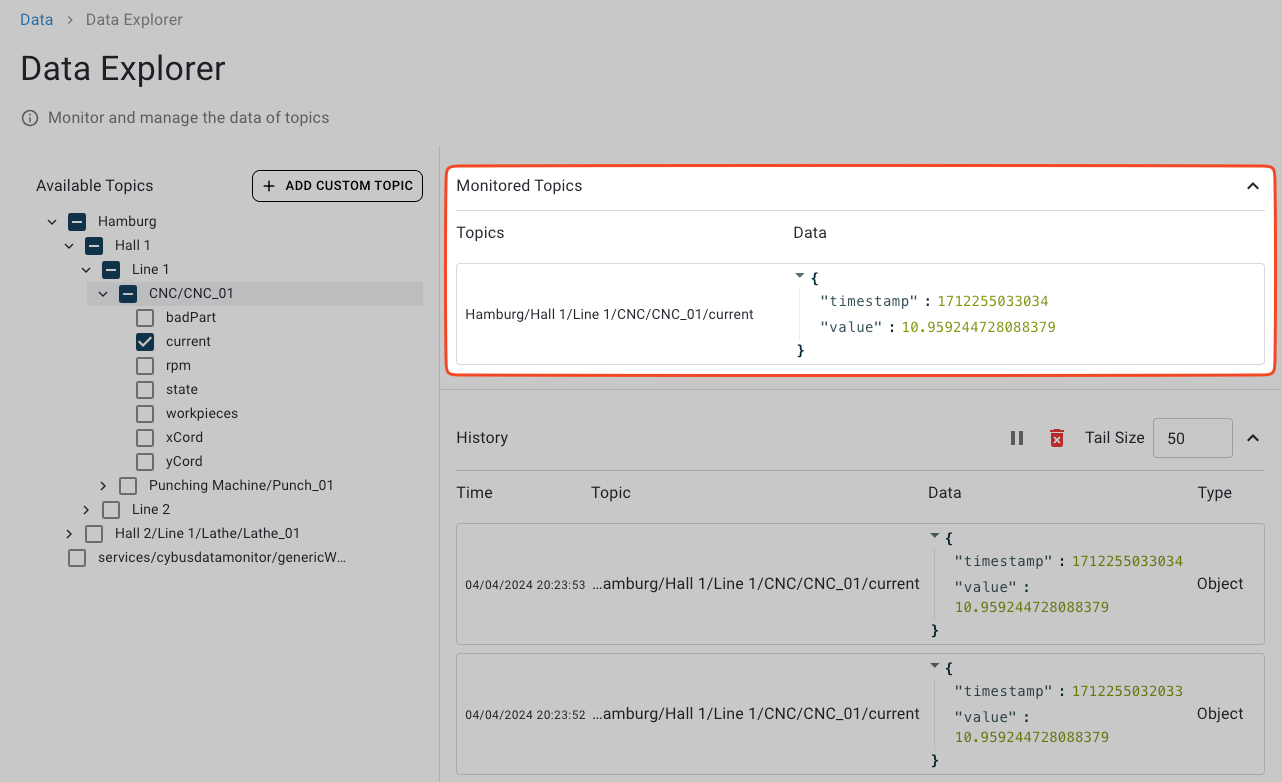1282x782 pixels.
Task: Collapse the JSON data in the monitored topic
Action: [799, 275]
